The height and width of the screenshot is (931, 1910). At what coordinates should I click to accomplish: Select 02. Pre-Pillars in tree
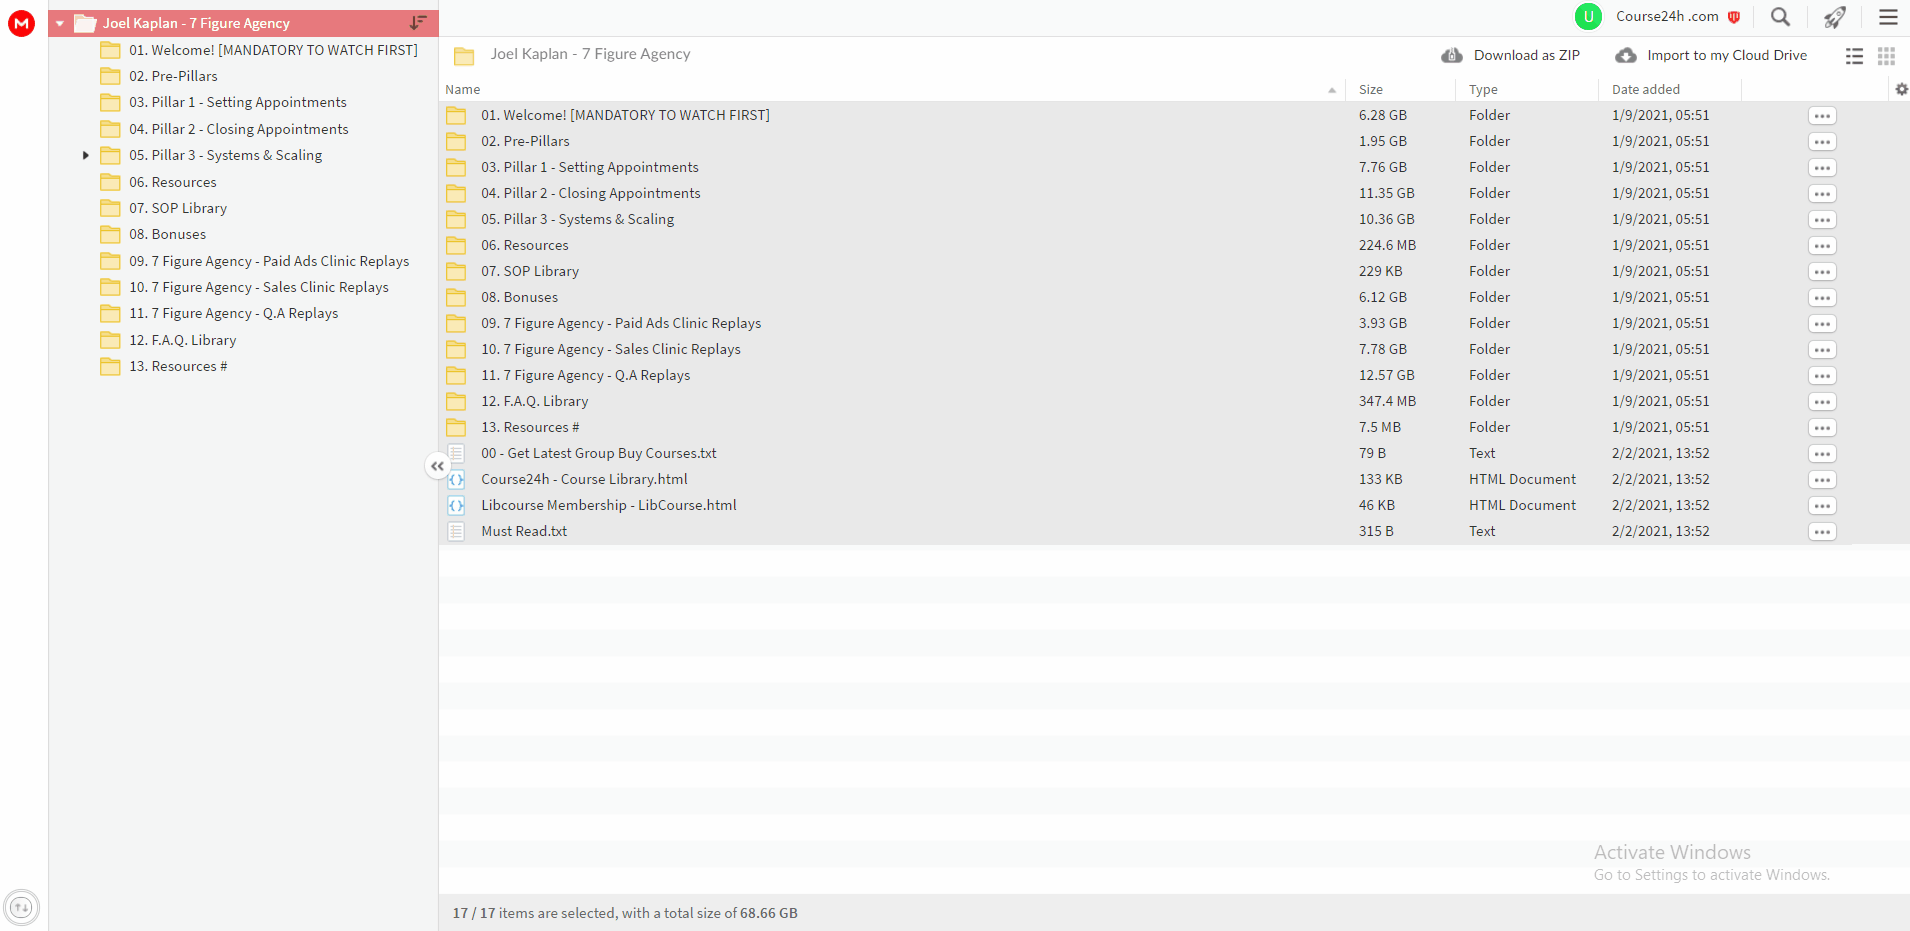click(173, 76)
